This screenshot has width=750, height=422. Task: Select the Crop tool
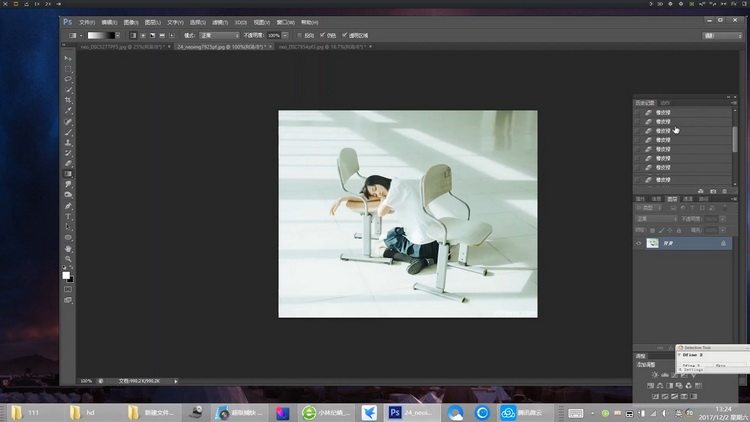(x=68, y=100)
